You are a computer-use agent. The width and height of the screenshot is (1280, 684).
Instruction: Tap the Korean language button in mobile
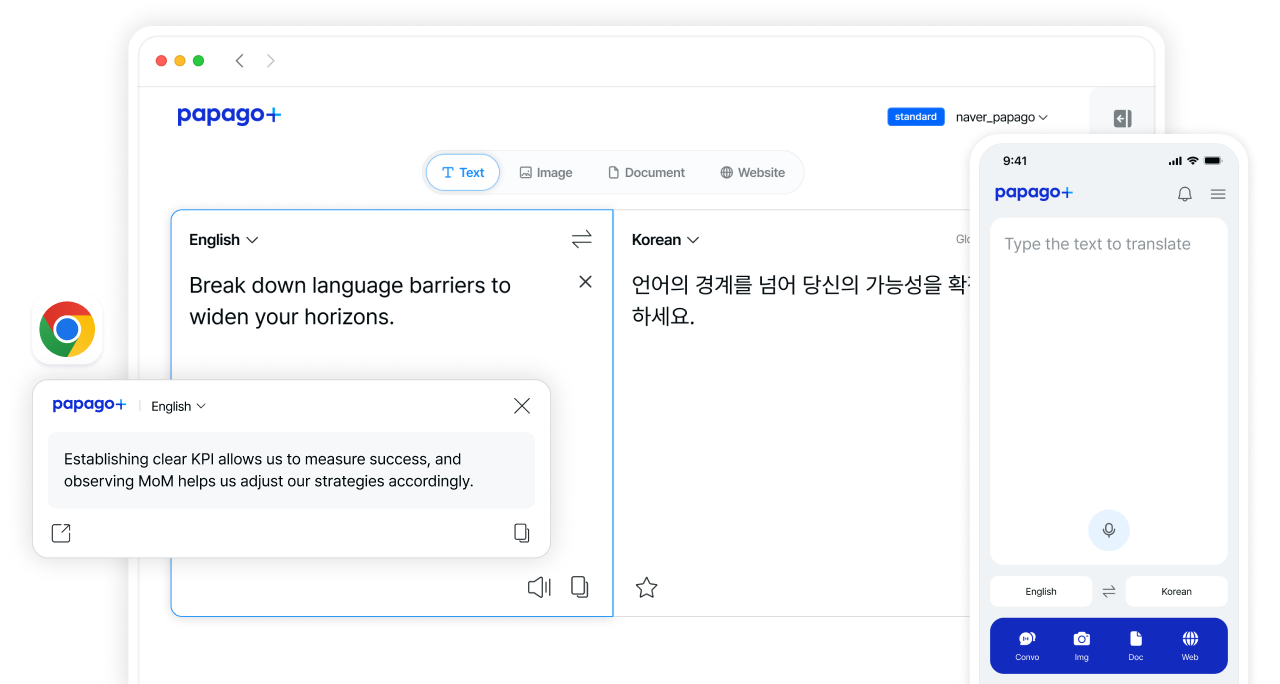point(1176,591)
